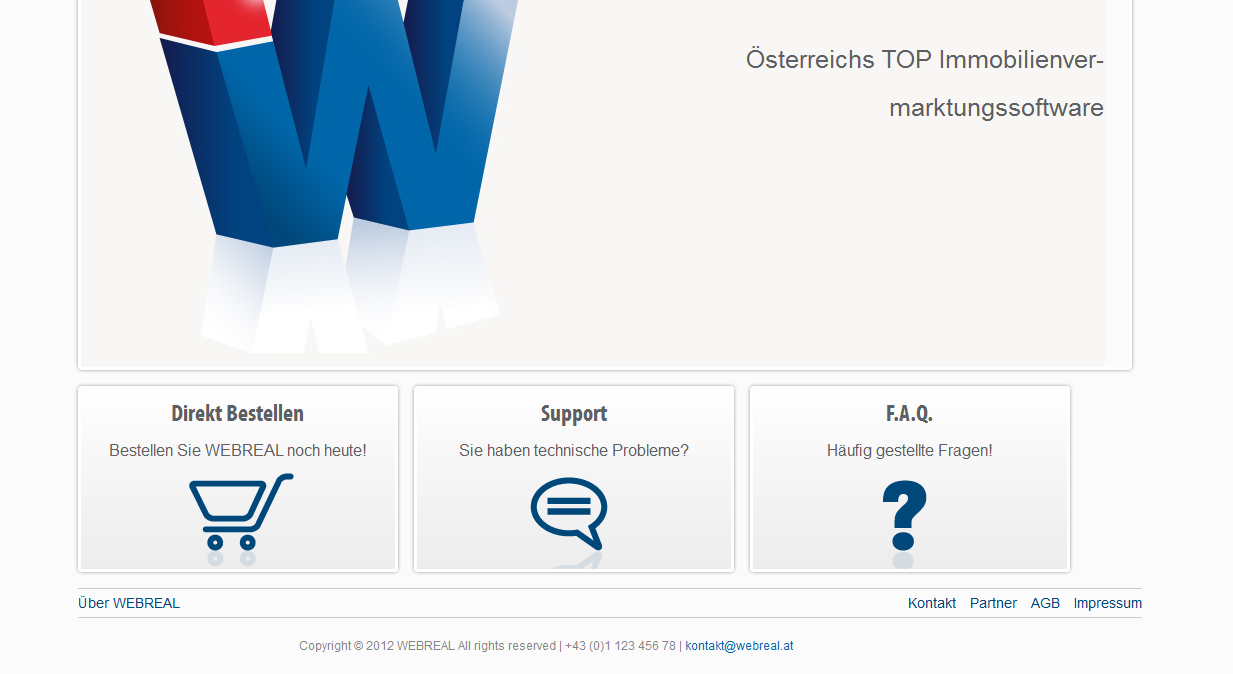Image resolution: width=1233 pixels, height=674 pixels.
Task: Click the 'marktungssoftware' slogan line
Action: tap(997, 108)
